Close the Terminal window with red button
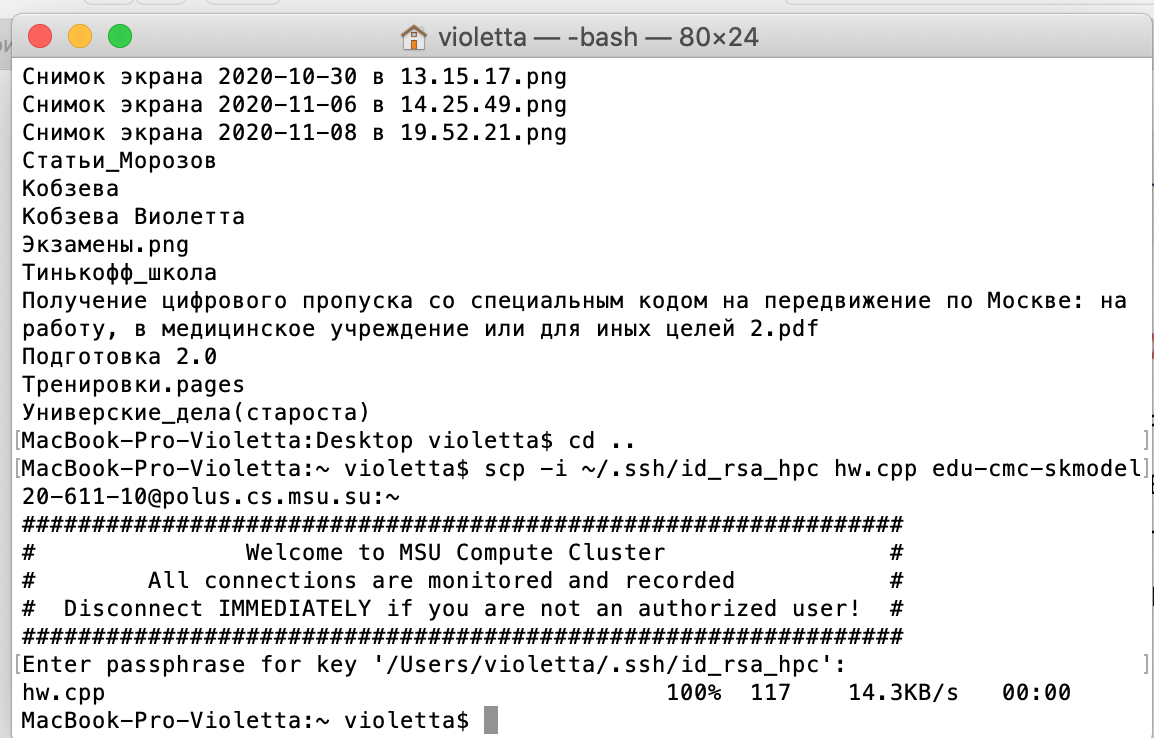Viewport: 1154px width, 738px height. click(x=40, y=36)
